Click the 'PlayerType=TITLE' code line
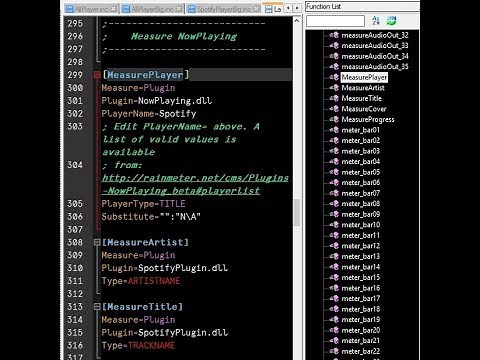Screen dimensions: 480x360 click(x=144, y=204)
